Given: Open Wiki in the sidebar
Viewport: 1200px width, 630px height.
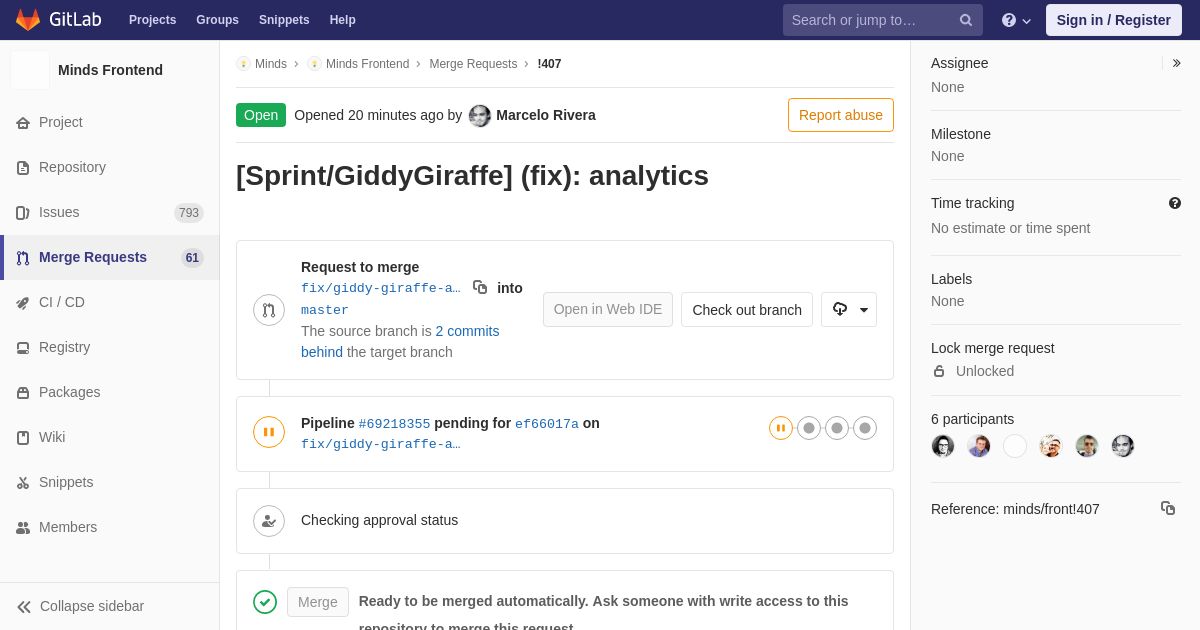Looking at the screenshot, I should pyautogui.click(x=110, y=437).
